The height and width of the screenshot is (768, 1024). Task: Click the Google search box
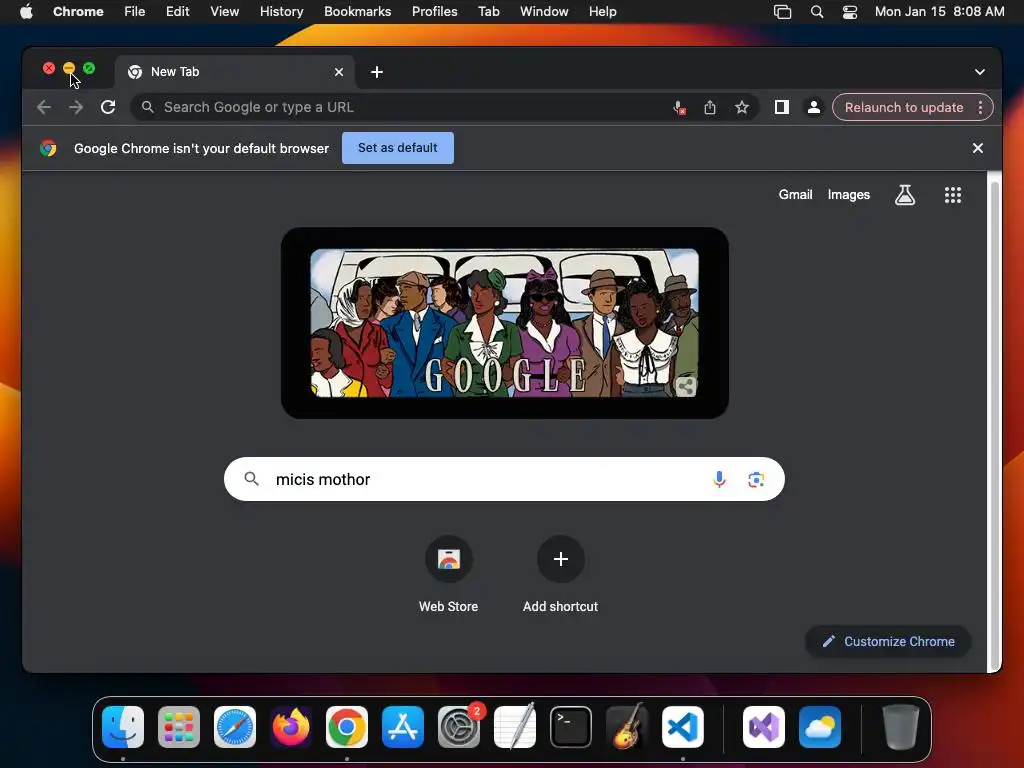(x=504, y=479)
